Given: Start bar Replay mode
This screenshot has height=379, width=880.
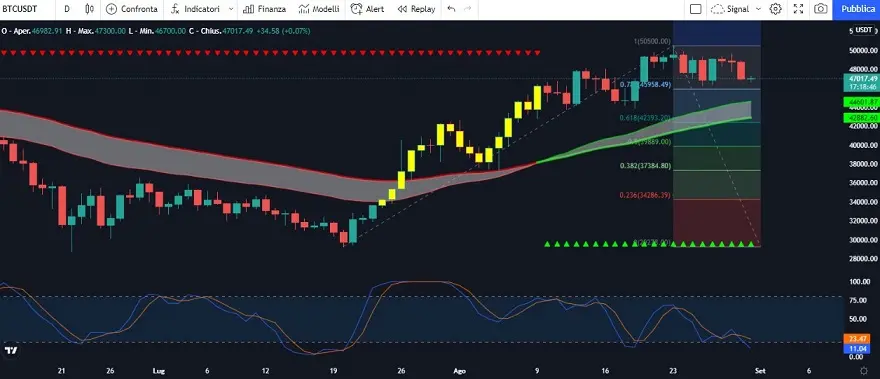Looking at the screenshot, I should [416, 9].
